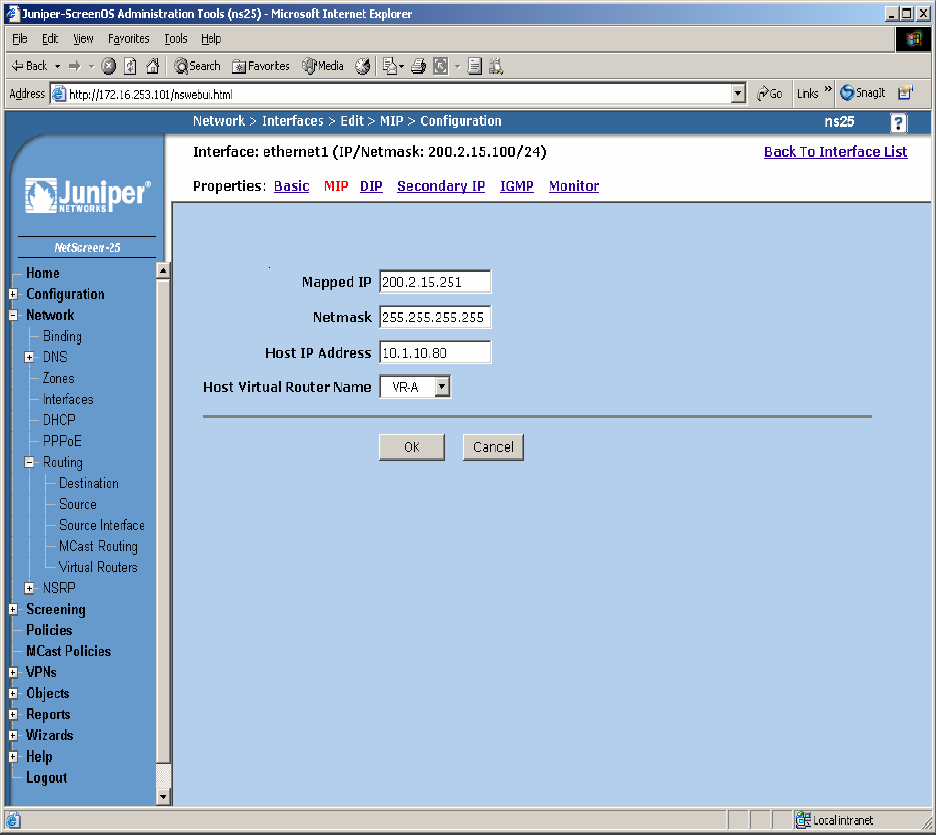
Task: Click the Edit page toolbar icon
Action: (x=441, y=66)
